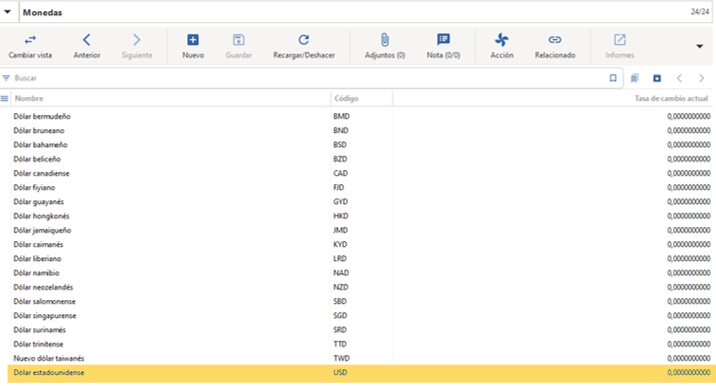Click the right arrow beside the search bar
The width and height of the screenshot is (716, 386).
[x=701, y=78]
